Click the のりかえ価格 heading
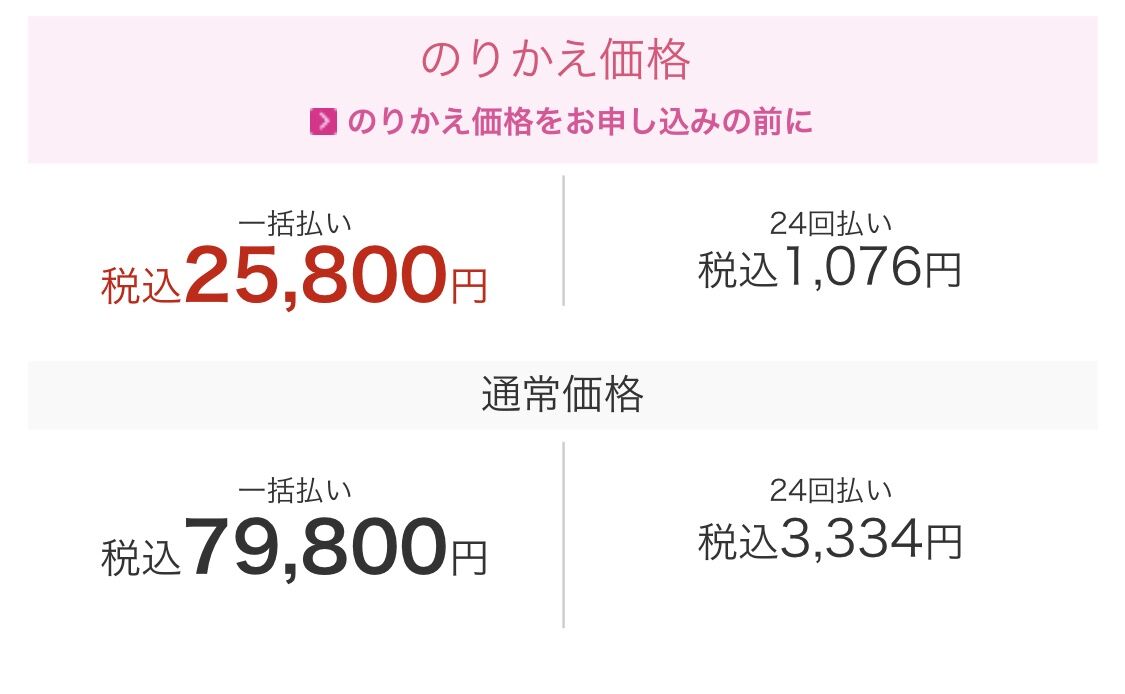 click(x=555, y=60)
